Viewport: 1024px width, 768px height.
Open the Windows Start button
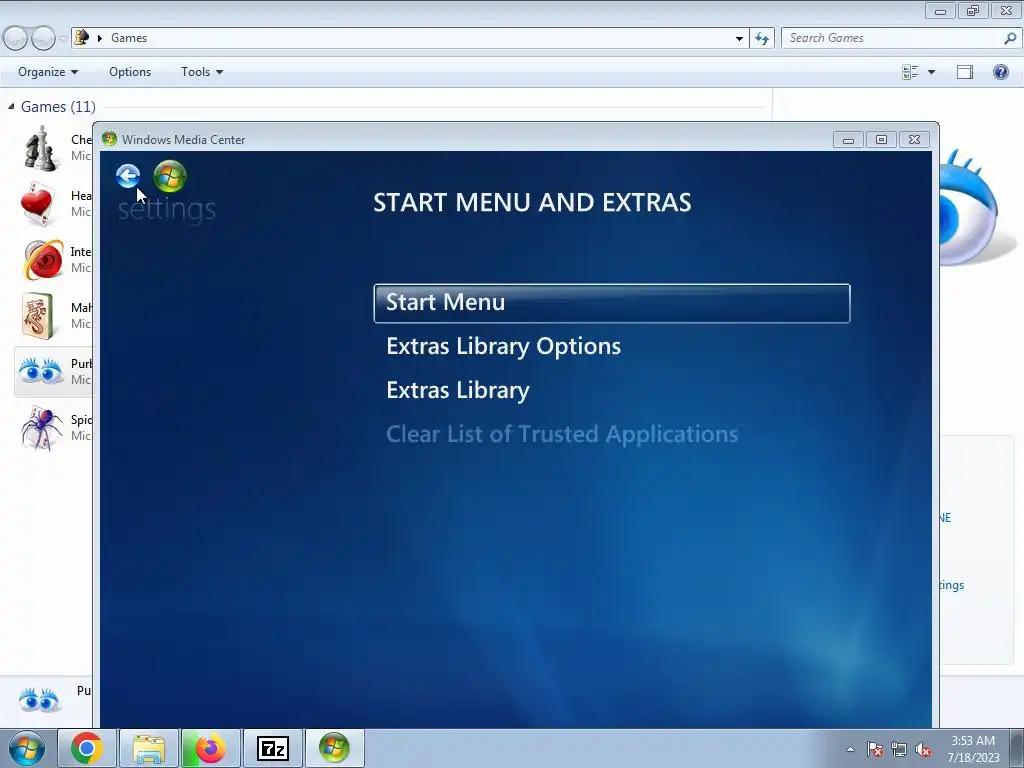pyautogui.click(x=27, y=748)
